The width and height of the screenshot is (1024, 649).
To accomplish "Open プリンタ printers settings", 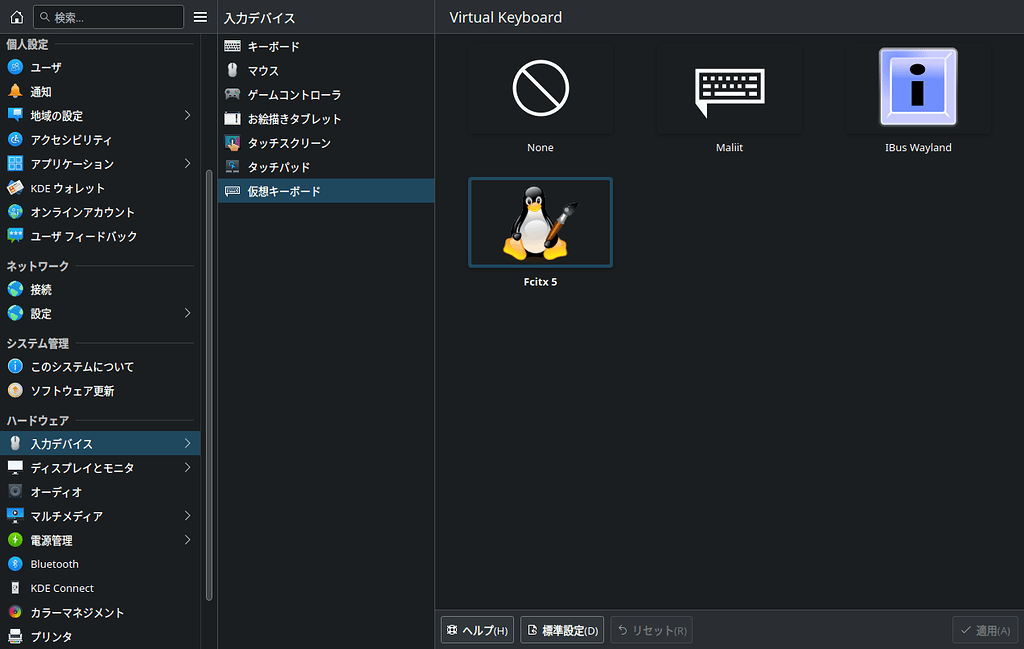I will point(100,637).
